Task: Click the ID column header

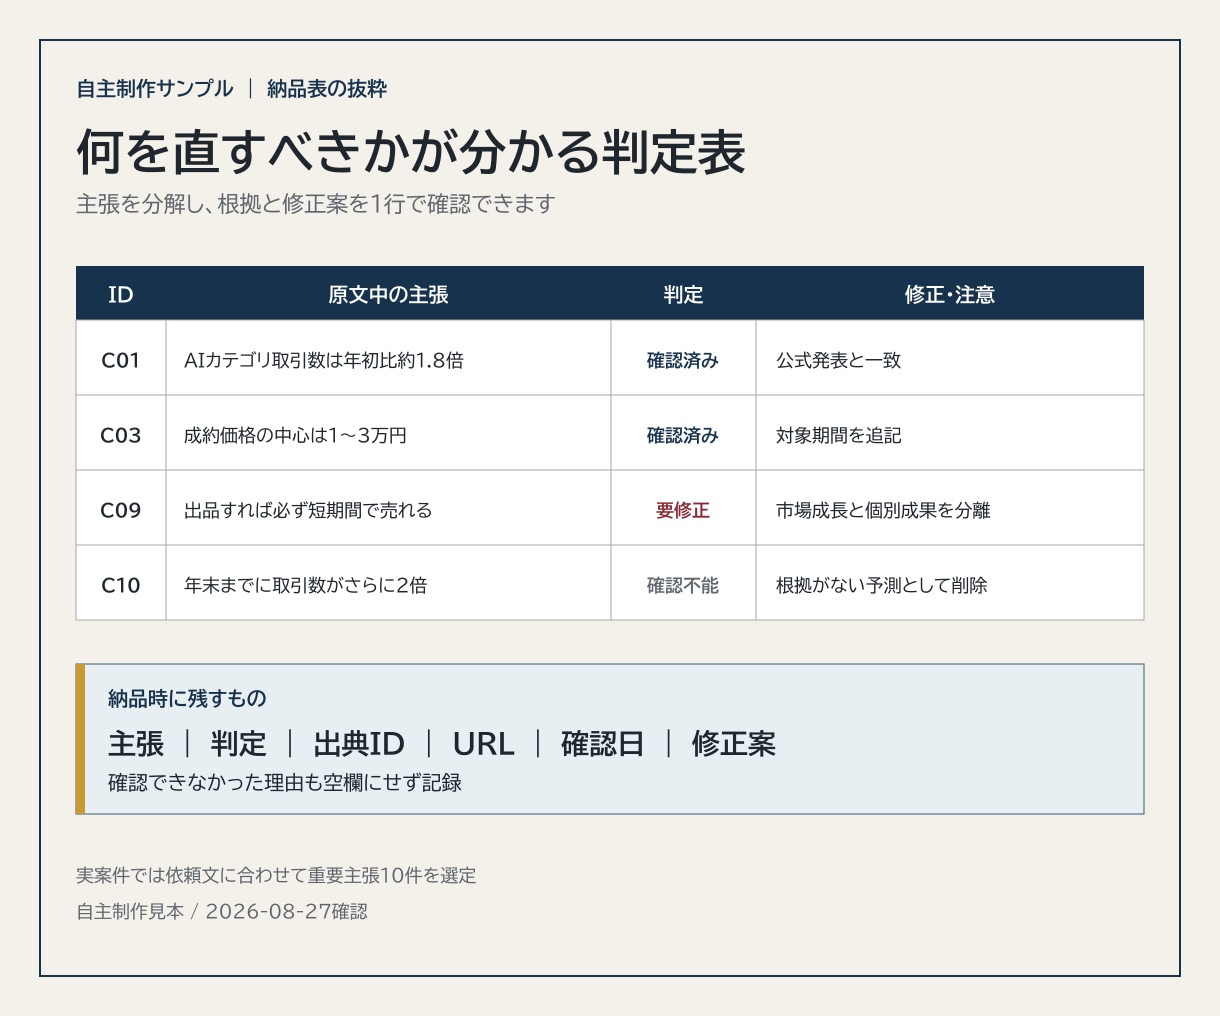Action: tap(121, 295)
